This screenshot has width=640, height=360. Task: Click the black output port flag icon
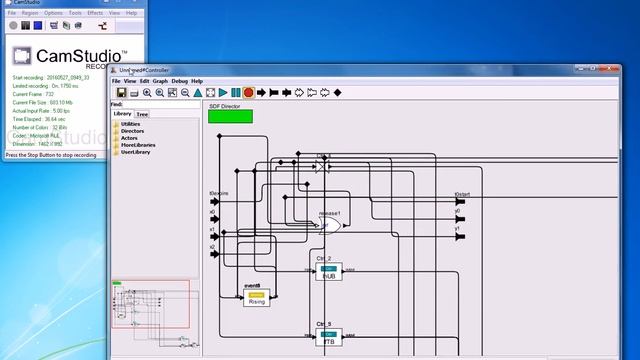pos(274,93)
